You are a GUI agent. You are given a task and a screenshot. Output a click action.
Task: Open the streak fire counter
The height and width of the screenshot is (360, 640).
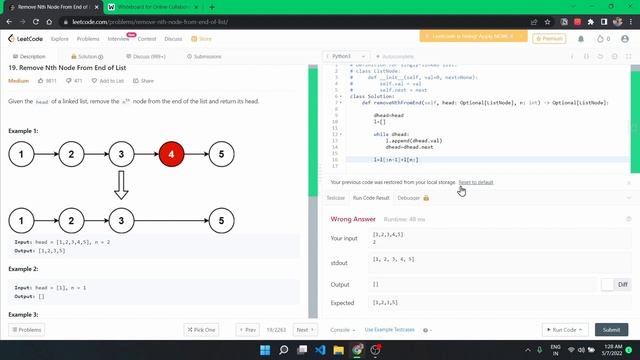coord(603,39)
